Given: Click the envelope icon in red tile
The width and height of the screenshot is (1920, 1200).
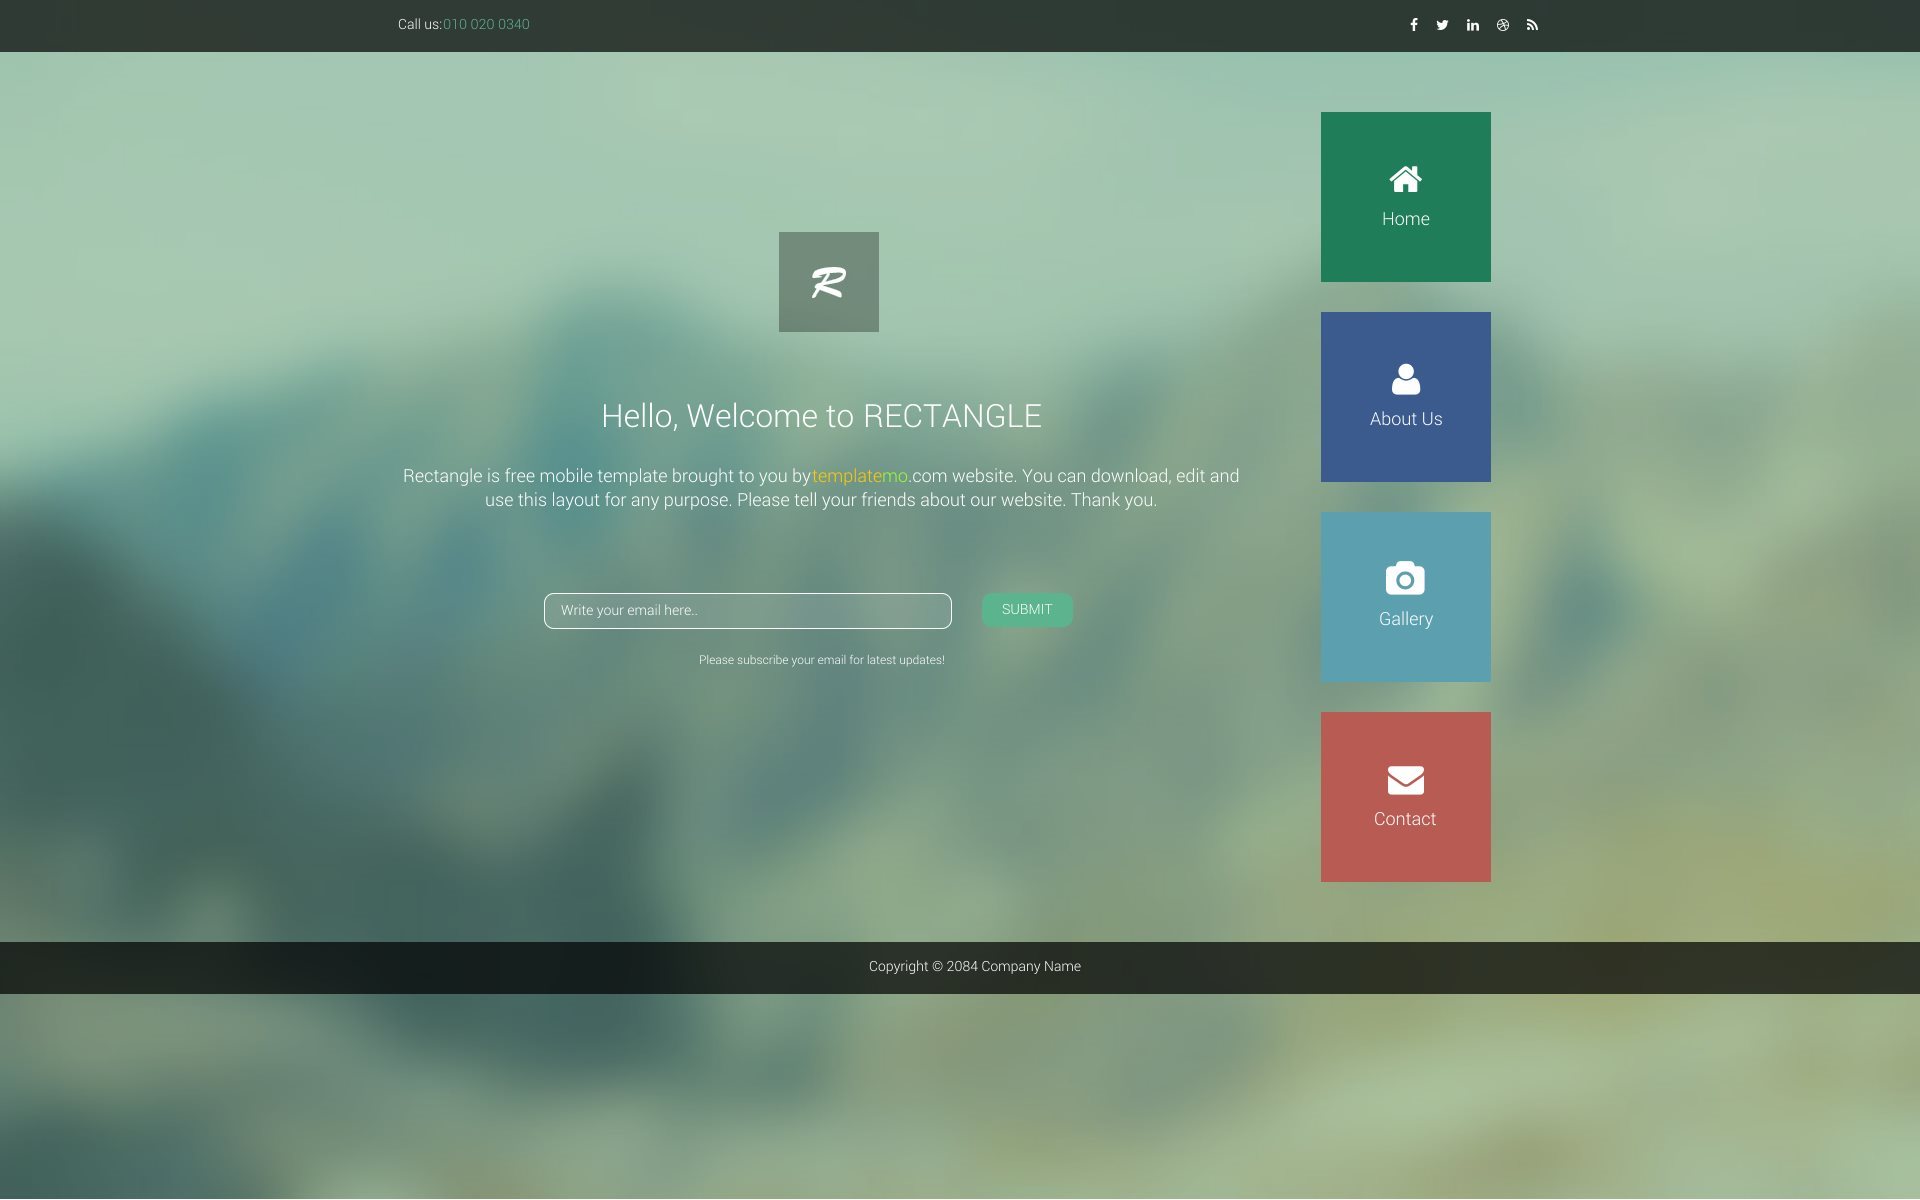Looking at the screenshot, I should (x=1405, y=779).
